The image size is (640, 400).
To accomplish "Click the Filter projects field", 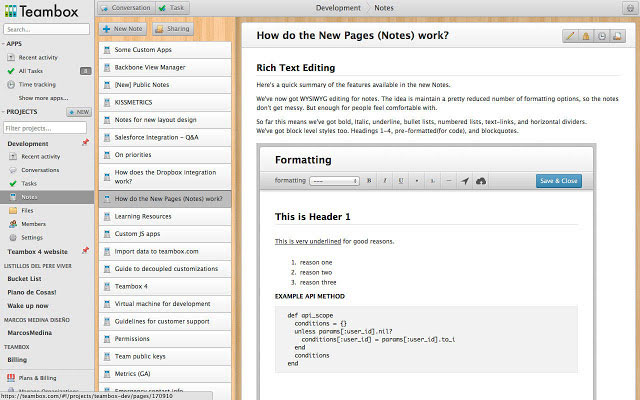I will pos(45,128).
